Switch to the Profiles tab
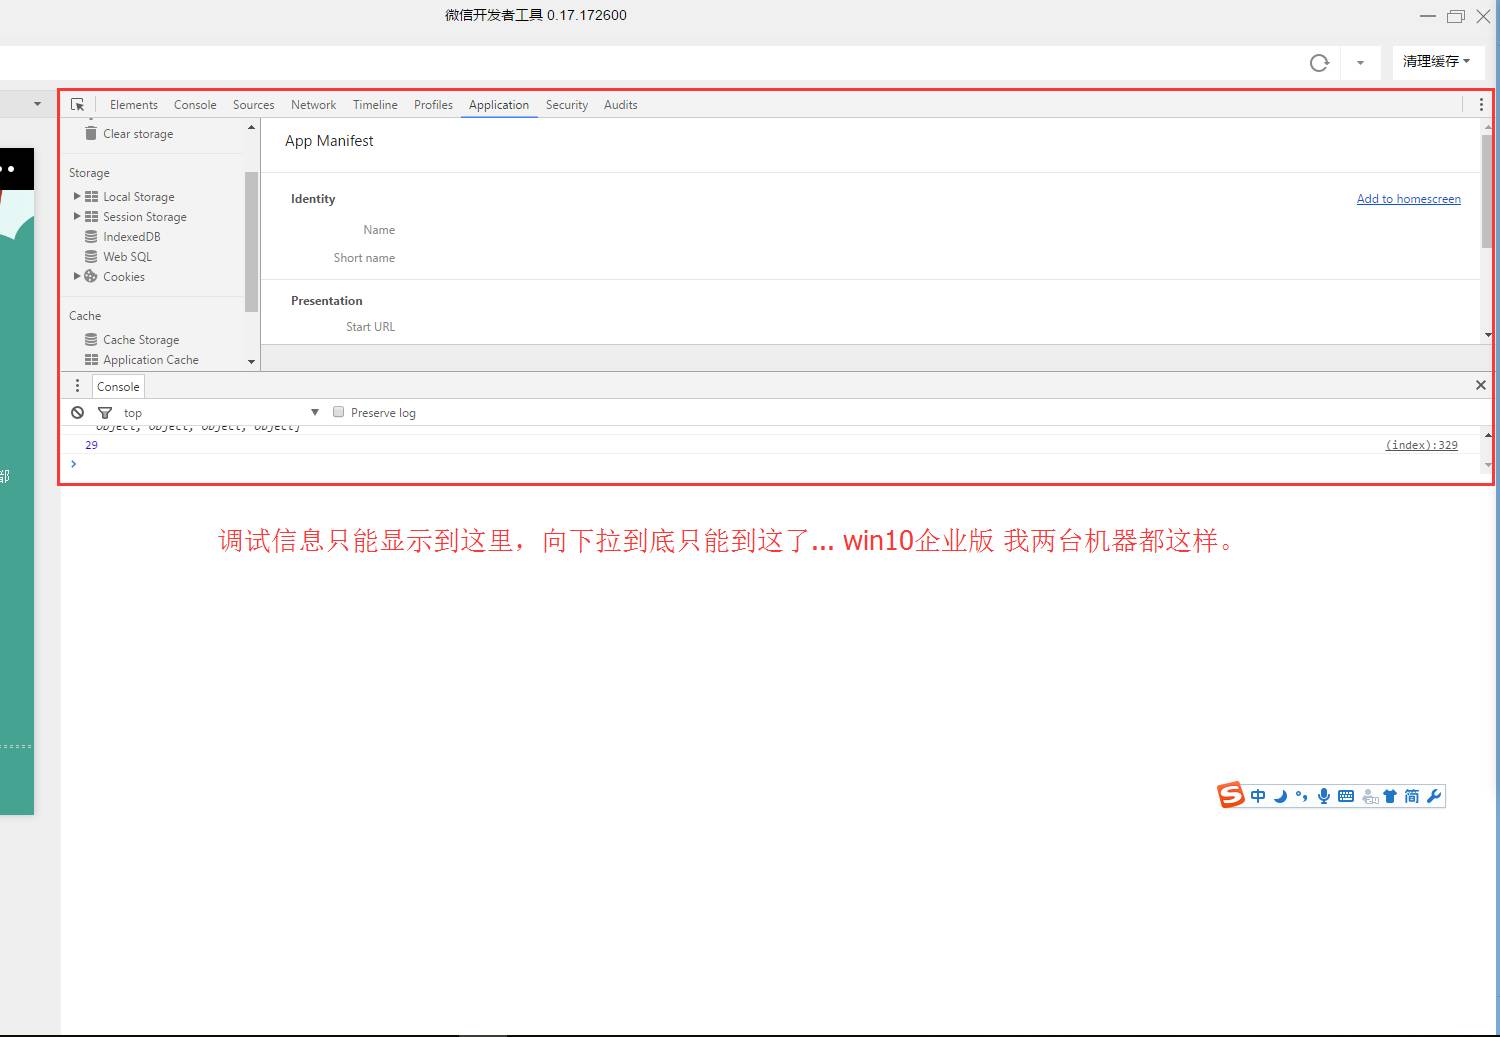The width and height of the screenshot is (1500, 1037). [x=433, y=104]
